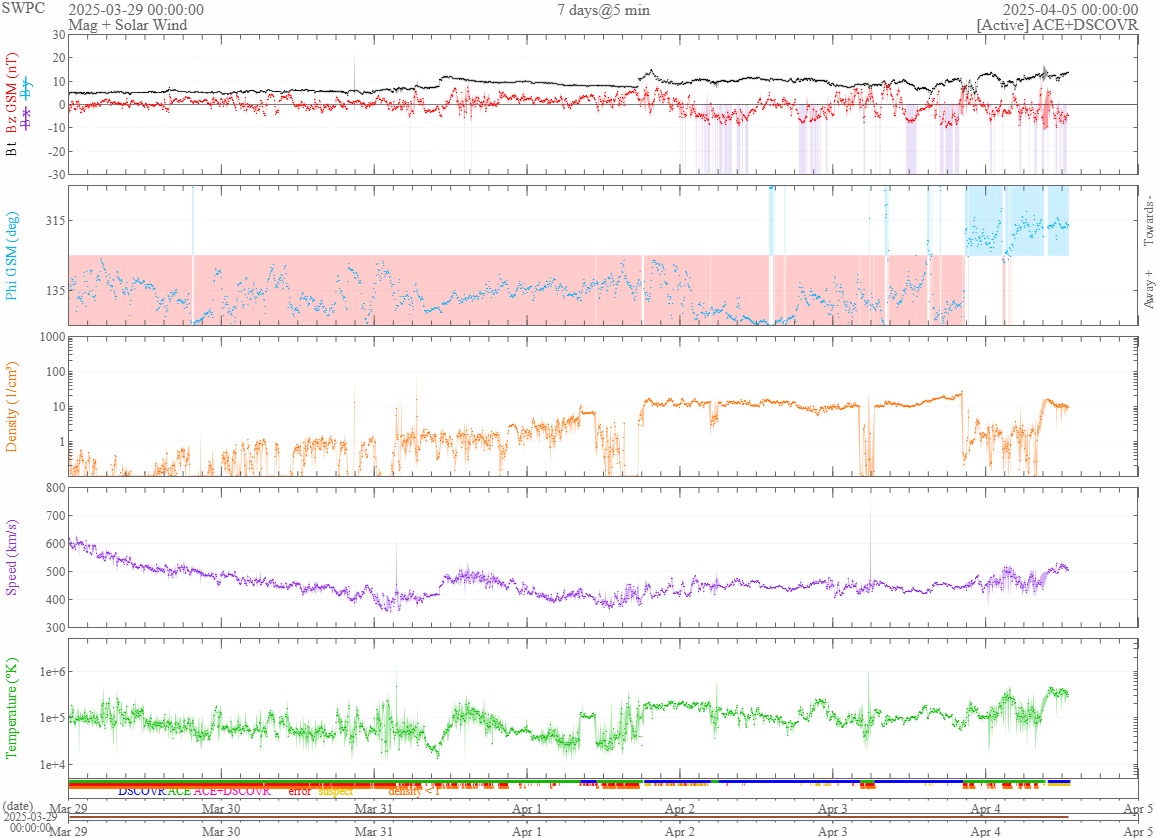The width and height of the screenshot is (1158, 838).
Task: Open the 7 days@5 min span label
Action: tap(603, 10)
